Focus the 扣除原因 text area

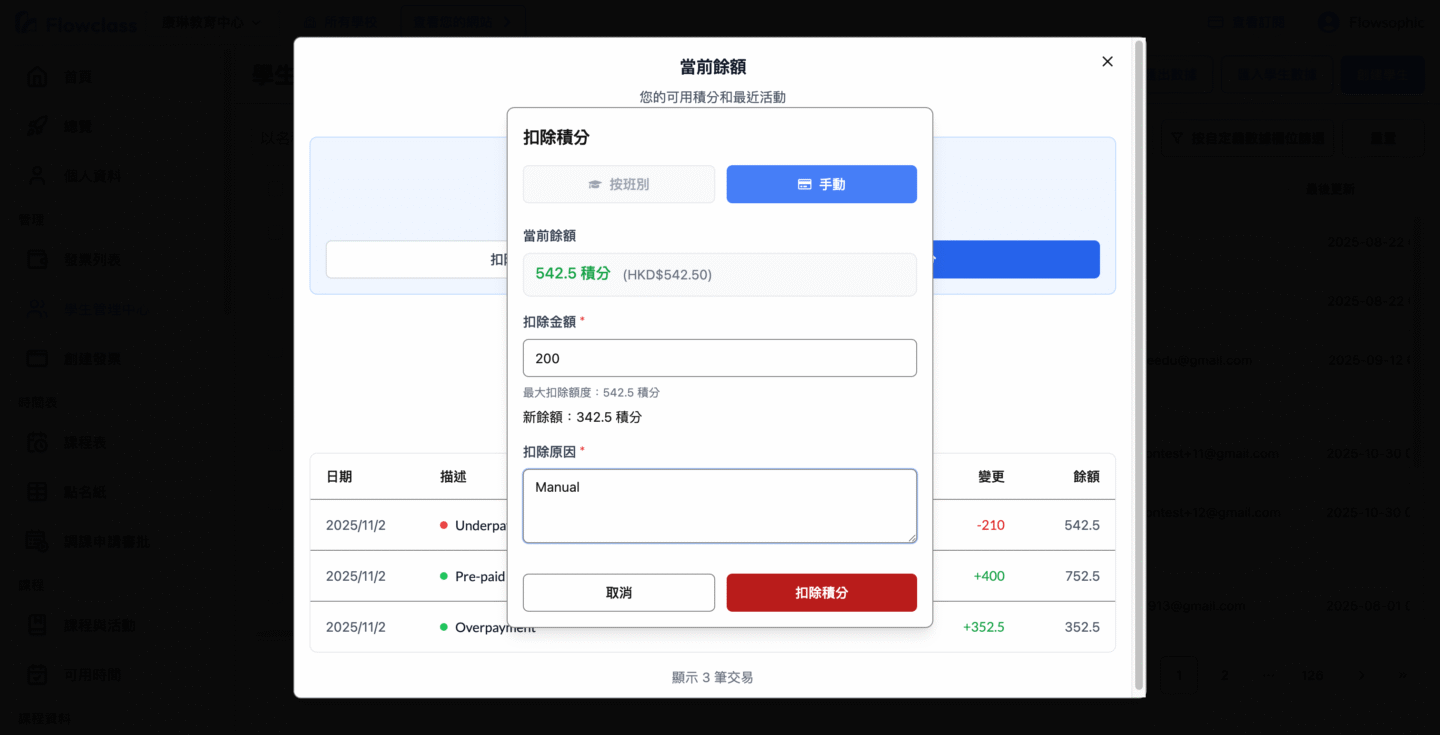(x=719, y=506)
